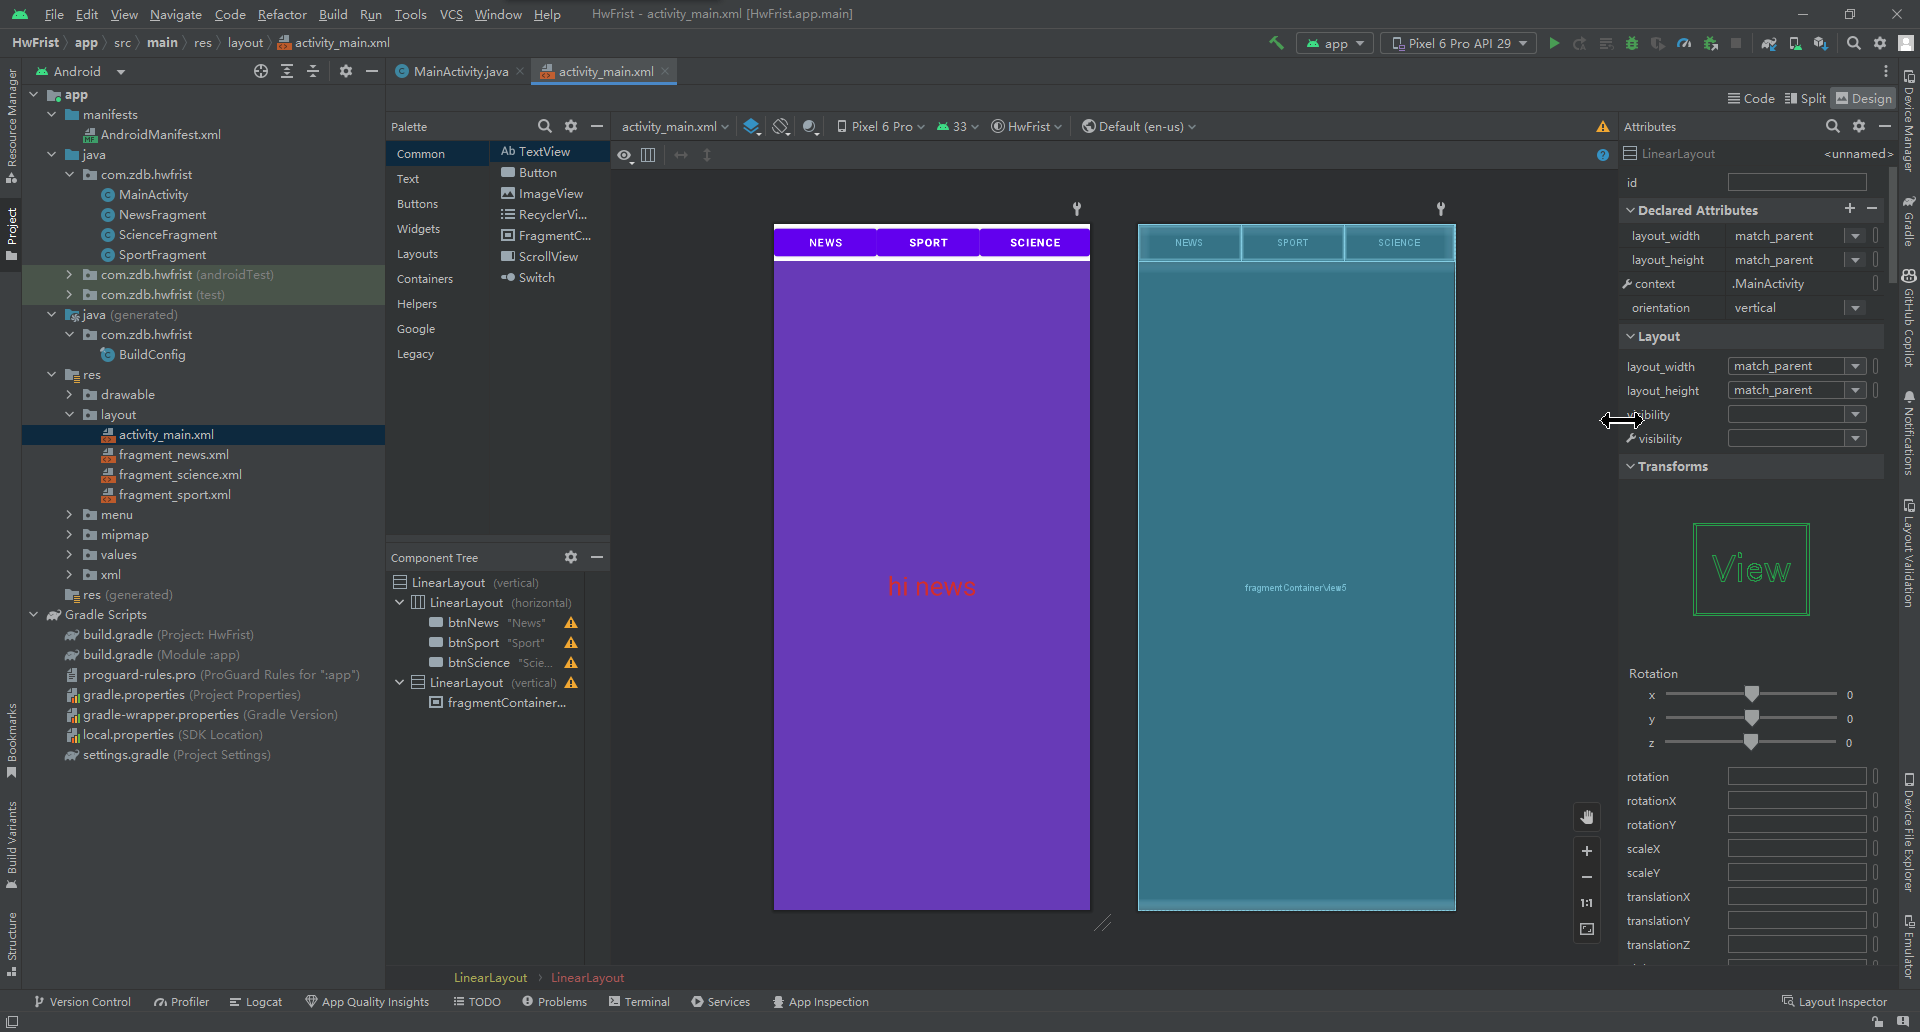Image resolution: width=1920 pixels, height=1032 pixels.
Task: Click the 1:1 zoom to 100% button
Action: (1587, 903)
